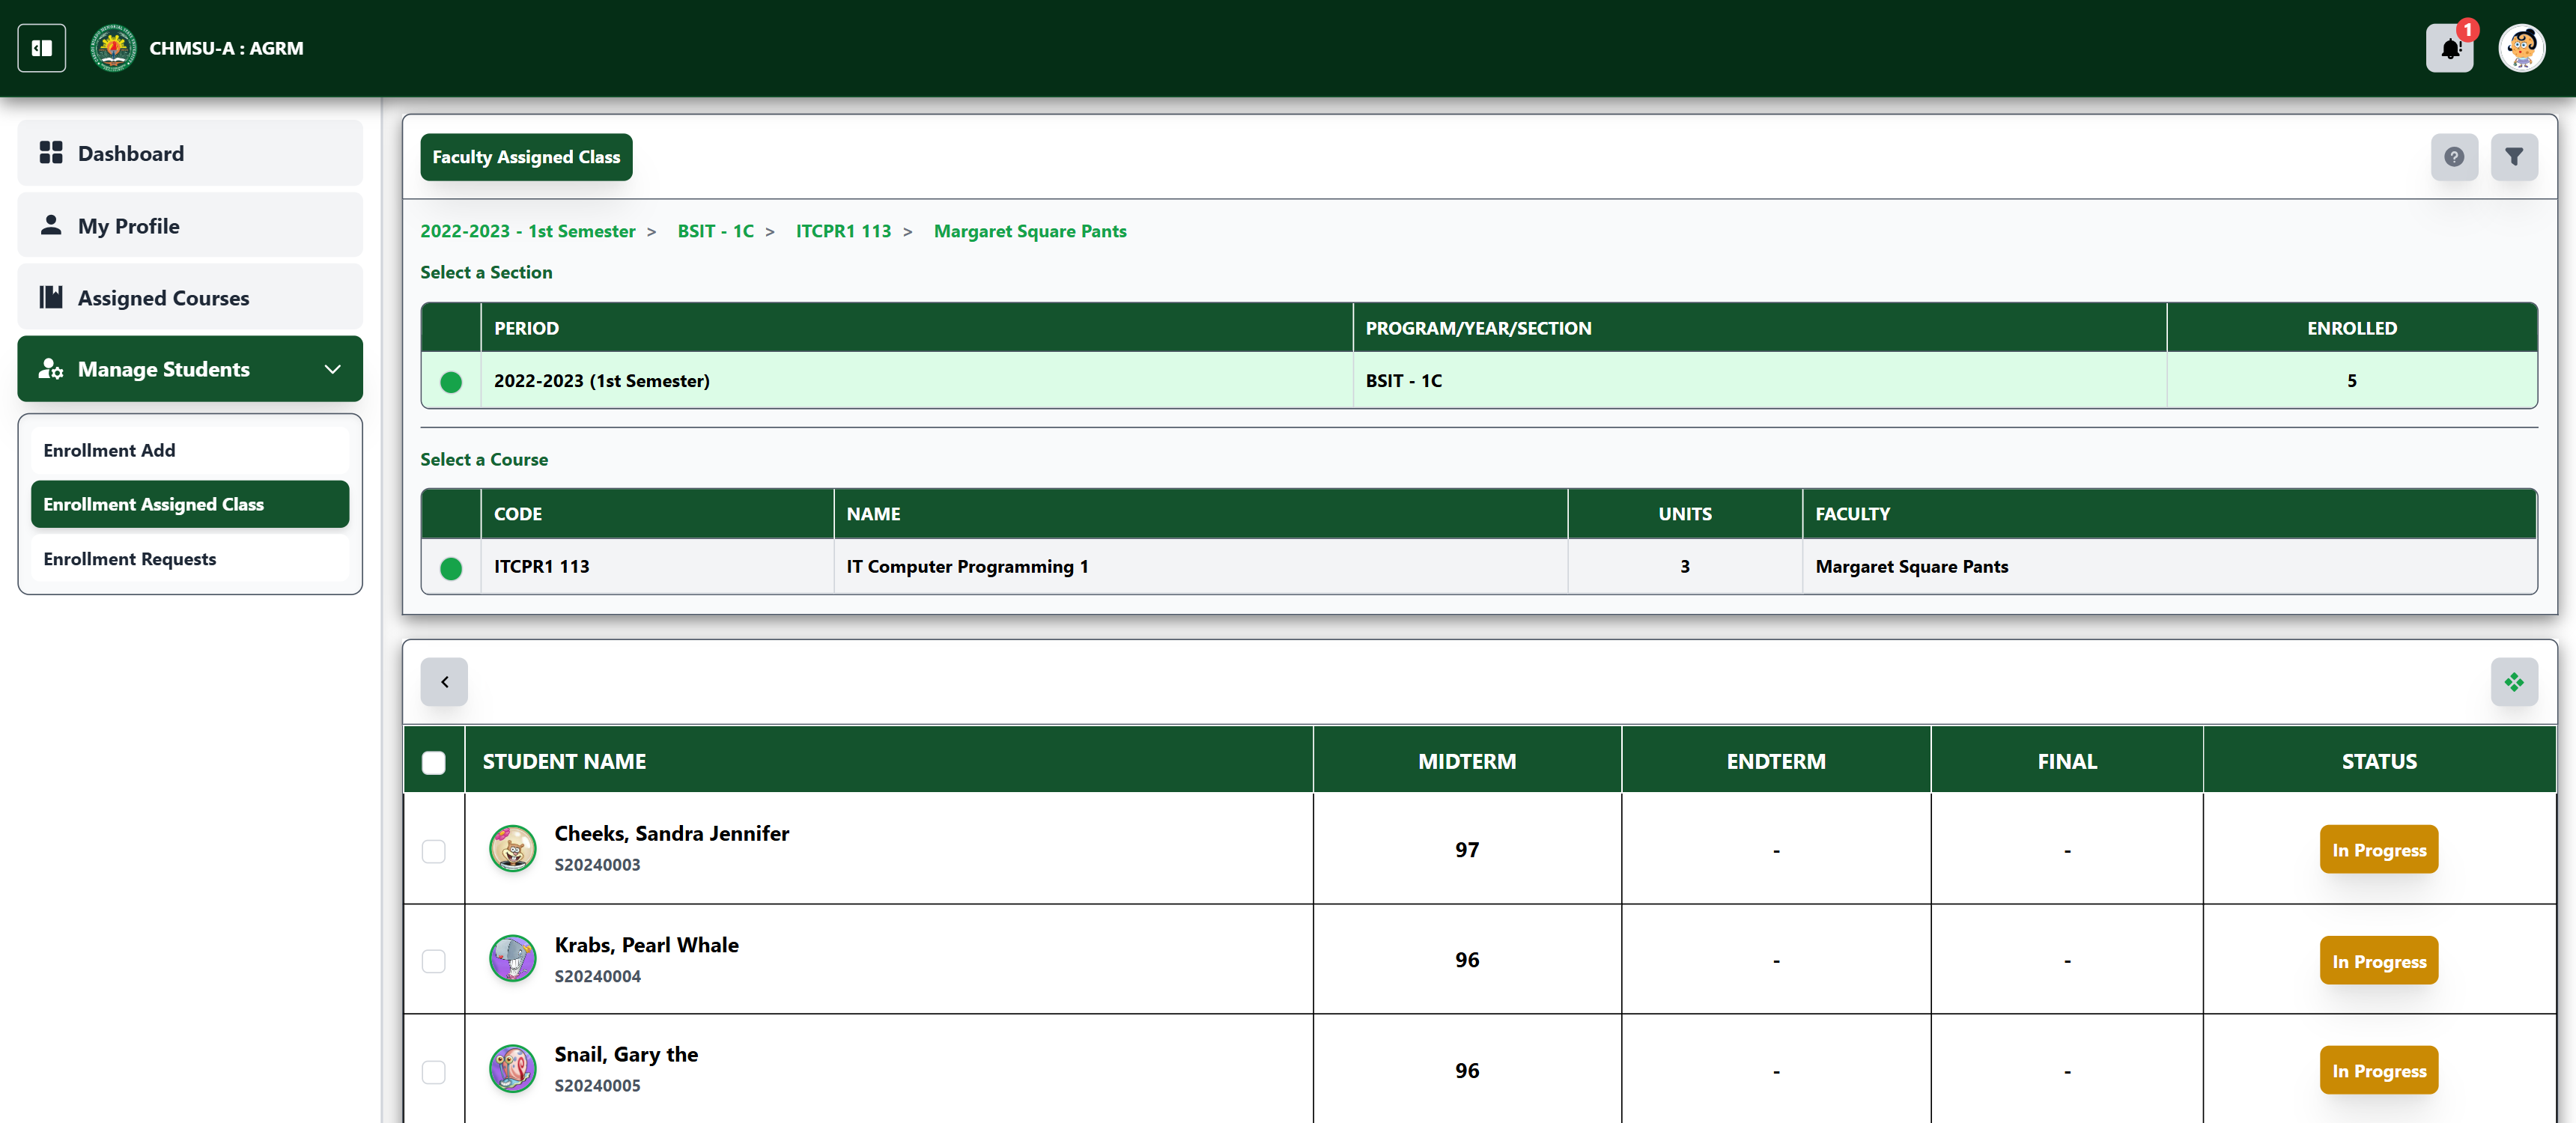2576x1123 pixels.
Task: Click name Krabs, Pearl Whale
Action: tap(647, 945)
